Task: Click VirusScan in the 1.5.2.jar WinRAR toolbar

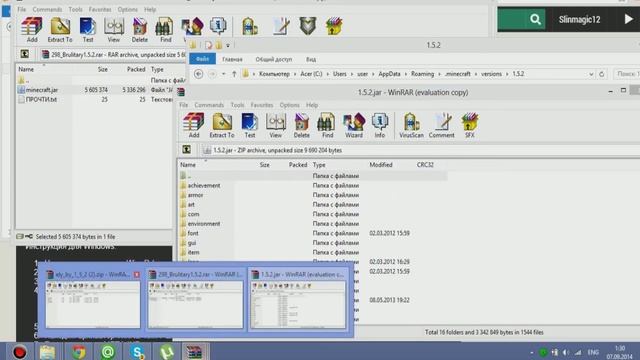Action: coord(411,125)
